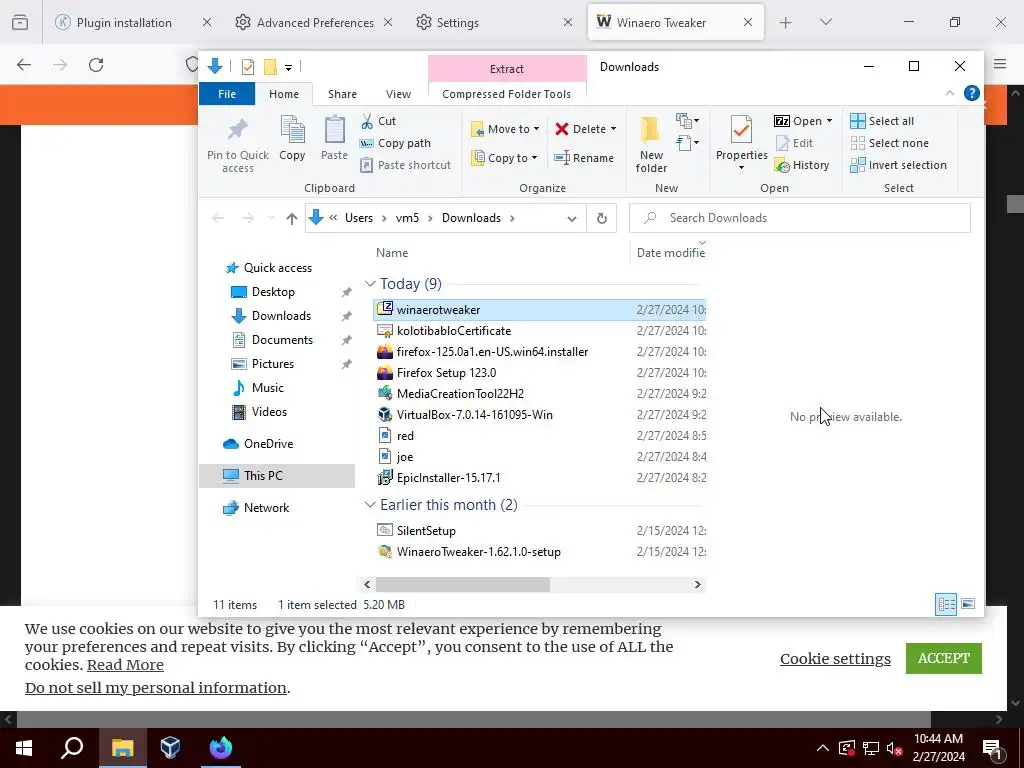
Task: Click the Extract contextual tab header
Action: 507,69
